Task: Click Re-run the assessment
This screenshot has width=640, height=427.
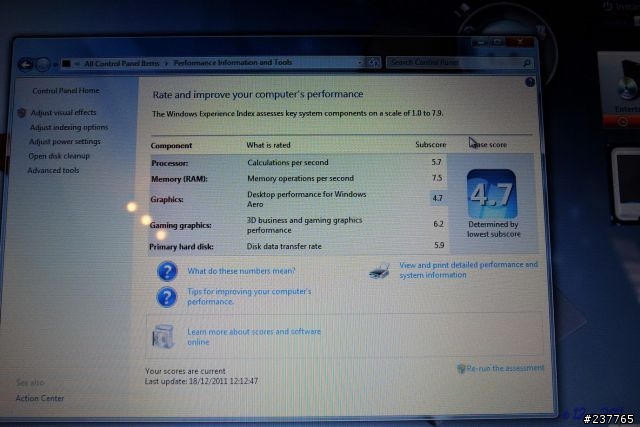Action: [x=505, y=368]
